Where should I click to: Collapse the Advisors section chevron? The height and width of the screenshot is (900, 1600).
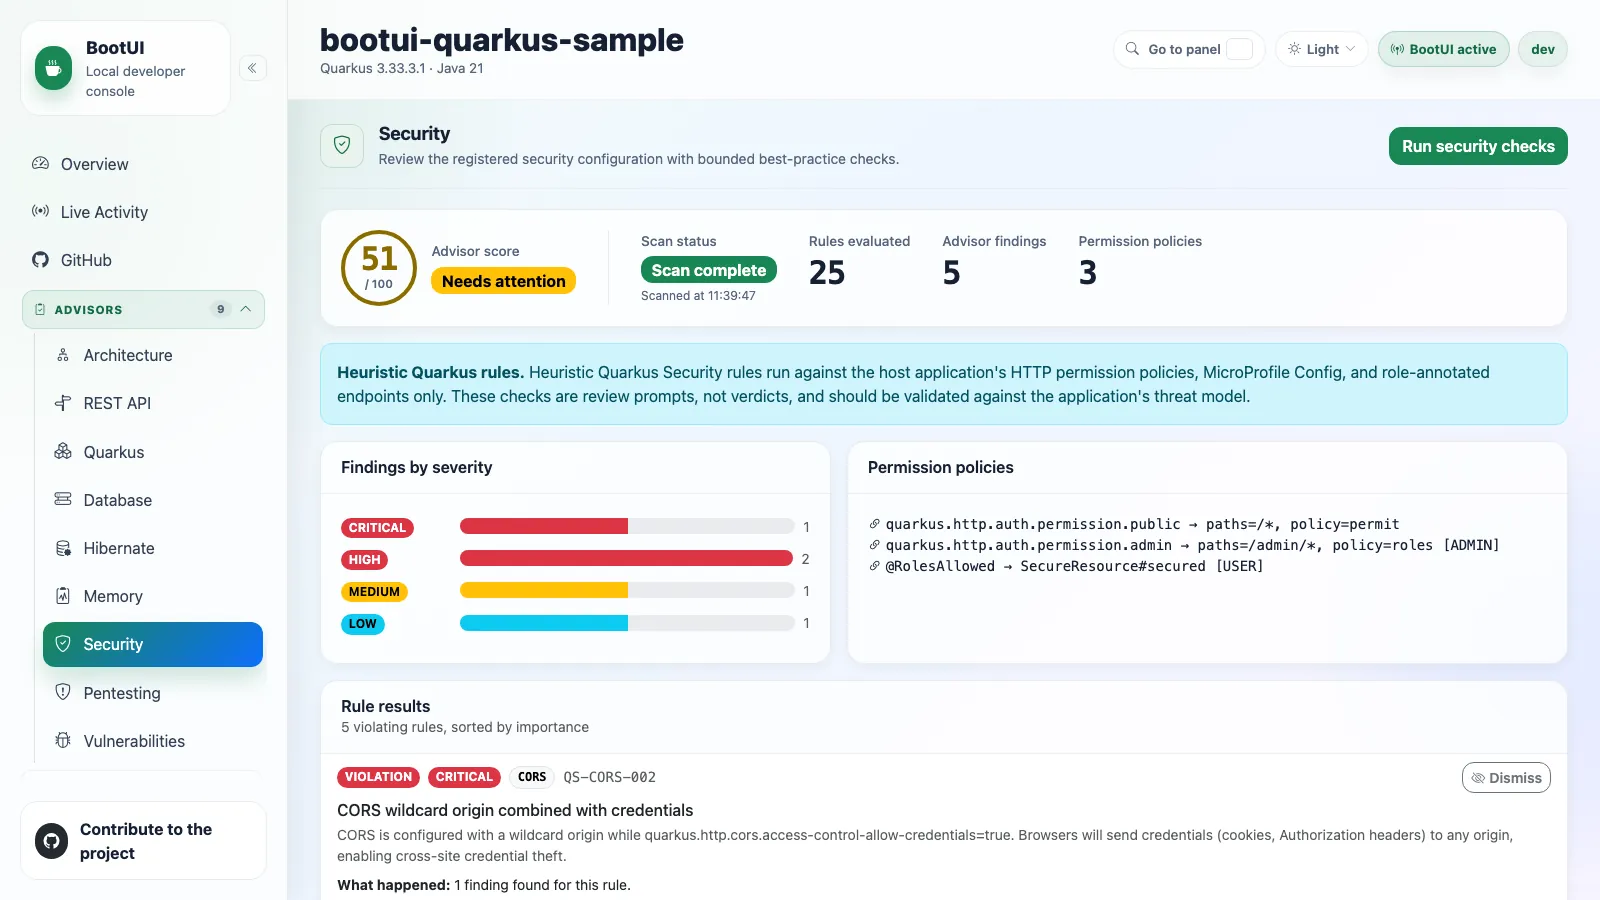click(x=246, y=309)
